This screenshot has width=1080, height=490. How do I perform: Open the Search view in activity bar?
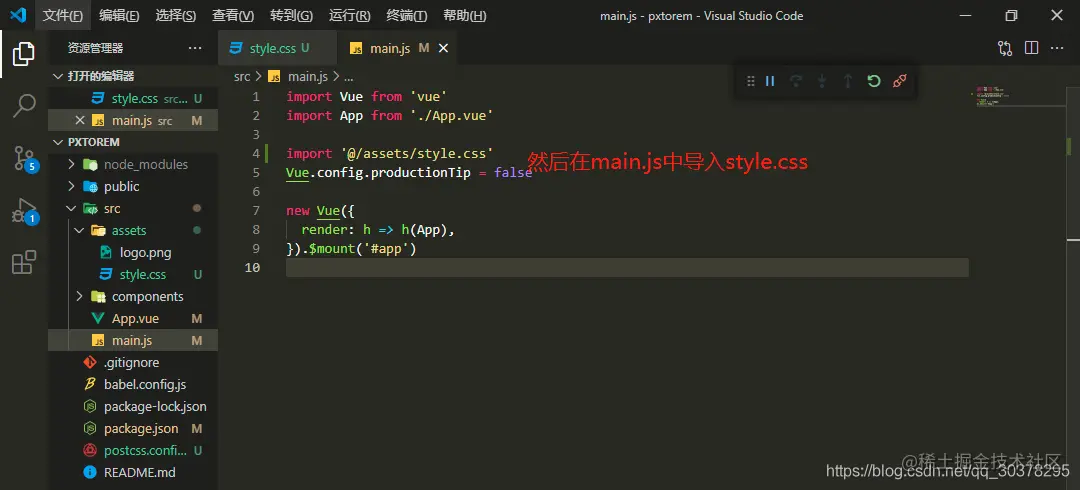pos(23,105)
